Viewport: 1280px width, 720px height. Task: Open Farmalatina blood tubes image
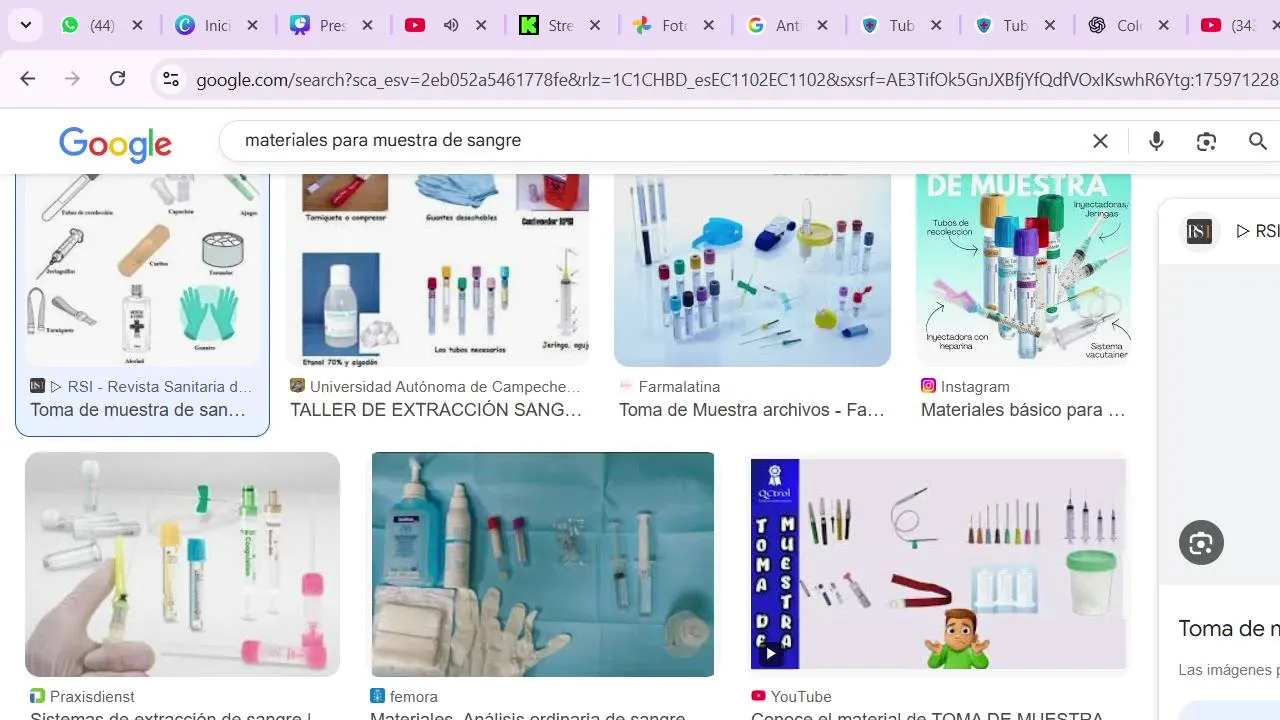point(752,270)
